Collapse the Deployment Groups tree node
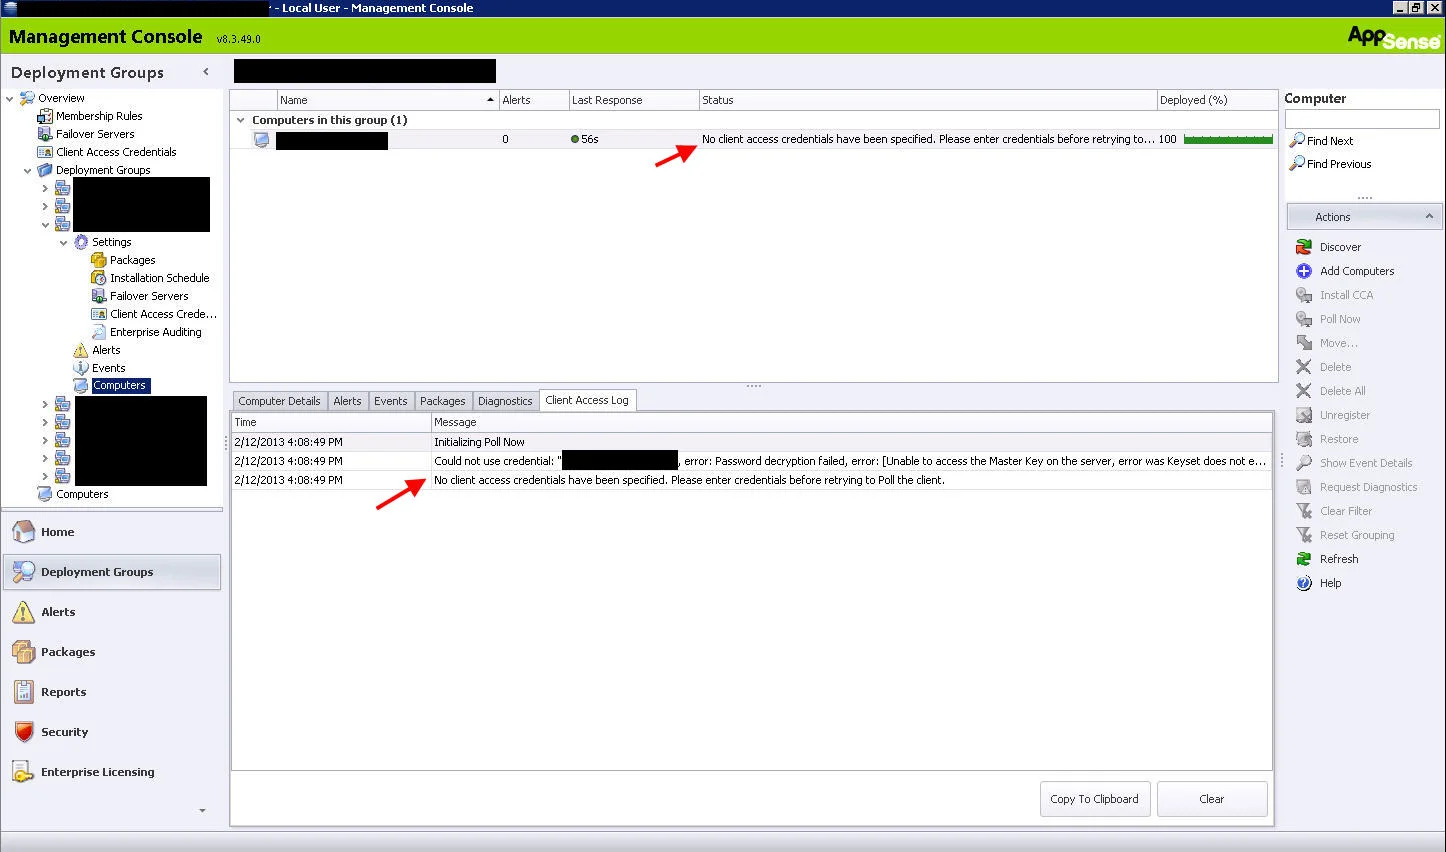1446x852 pixels. pos(27,170)
